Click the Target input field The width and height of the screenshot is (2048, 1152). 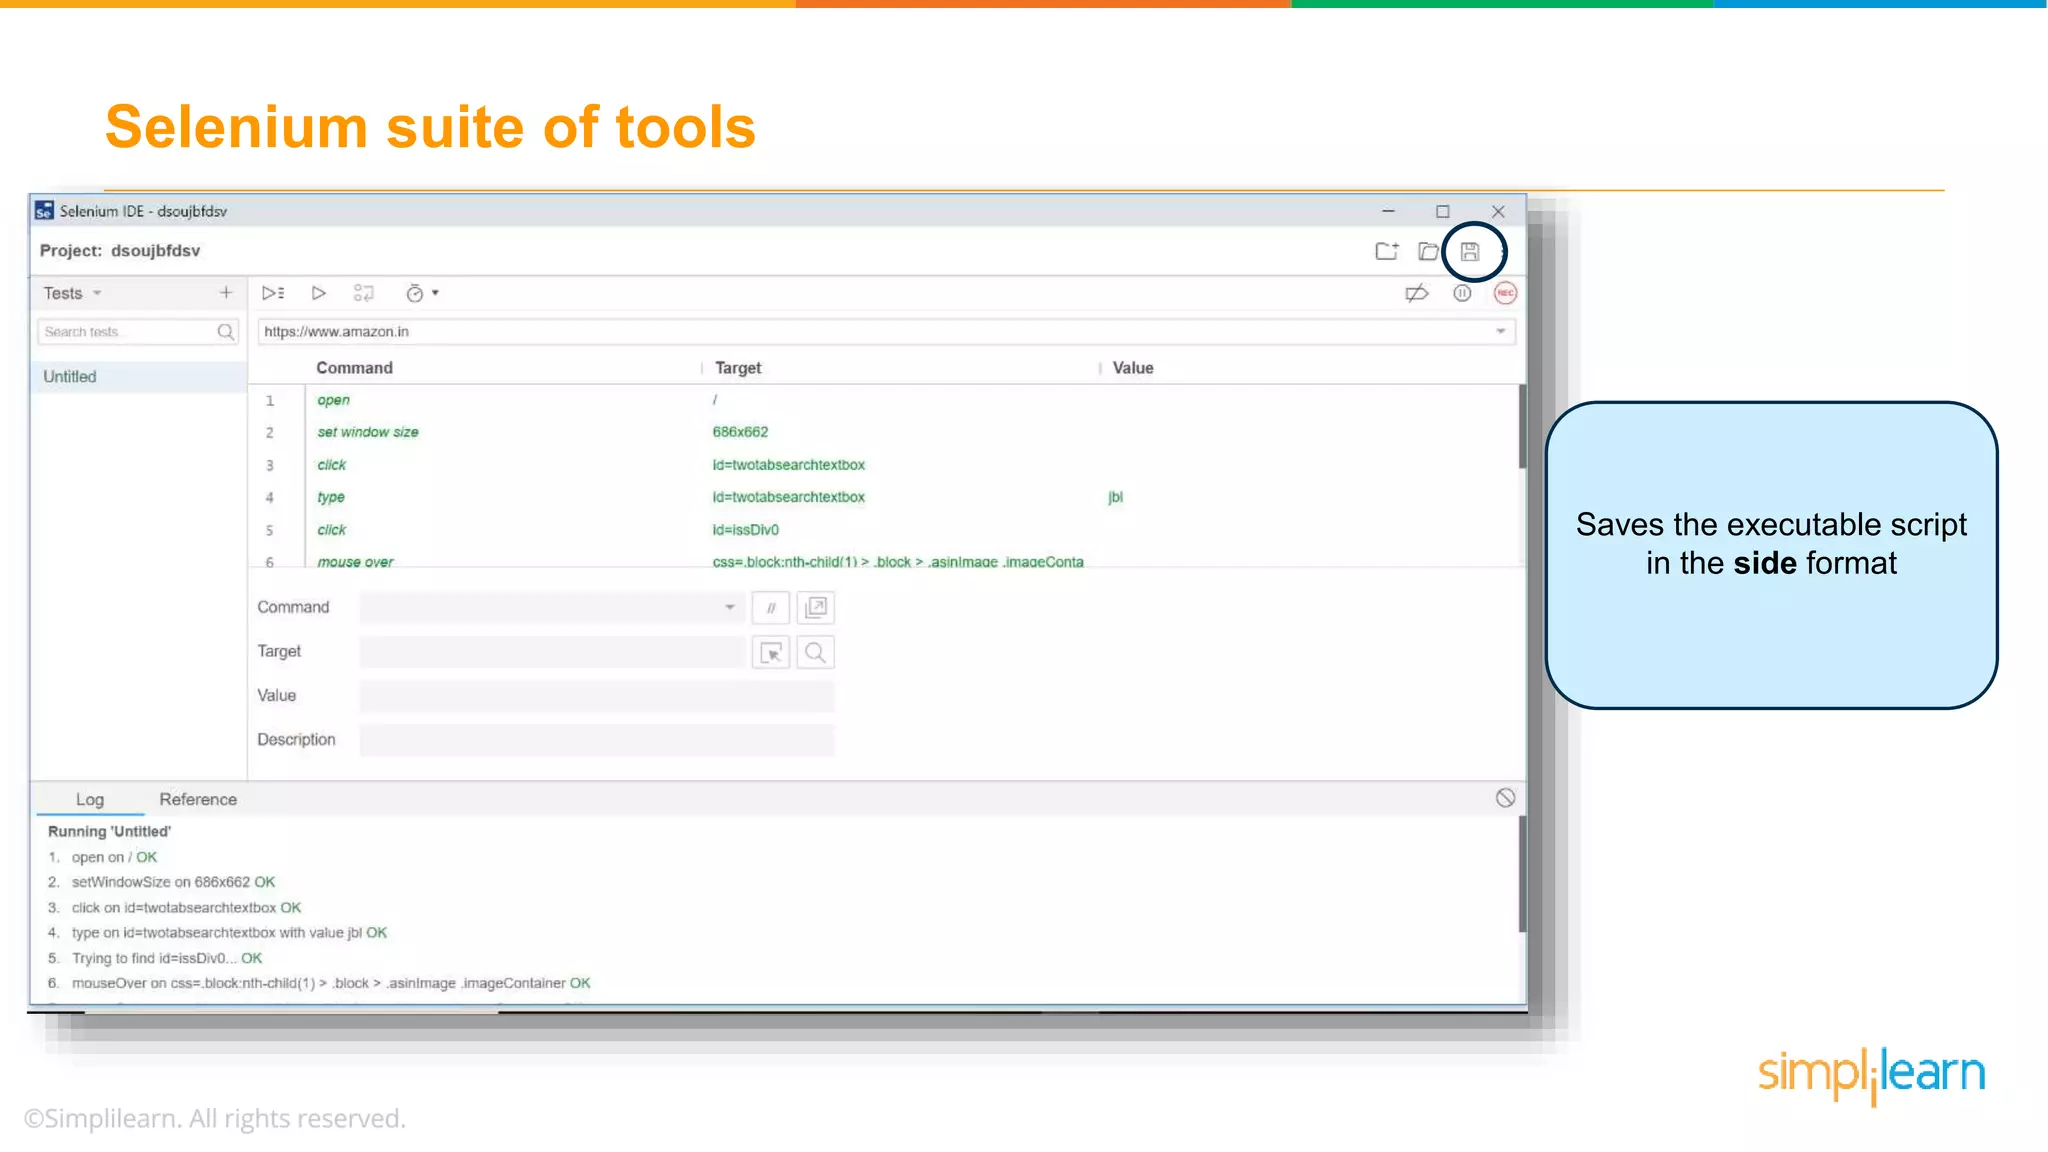pyautogui.click(x=552, y=652)
